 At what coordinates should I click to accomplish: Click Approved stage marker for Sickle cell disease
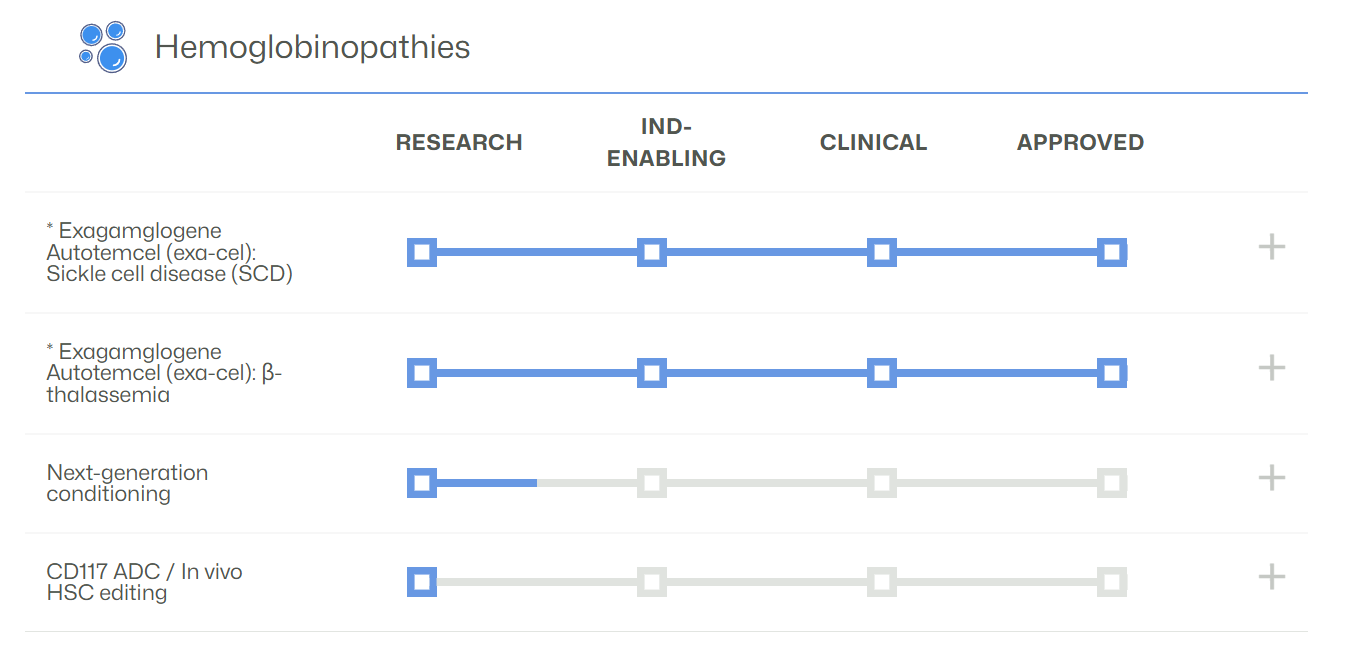(x=1111, y=252)
